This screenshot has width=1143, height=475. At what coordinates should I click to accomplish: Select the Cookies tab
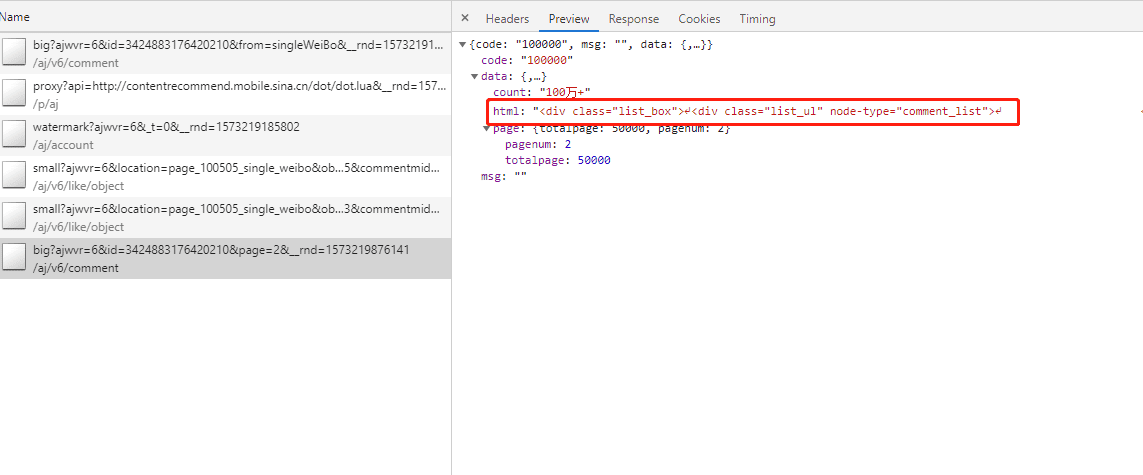(x=699, y=19)
